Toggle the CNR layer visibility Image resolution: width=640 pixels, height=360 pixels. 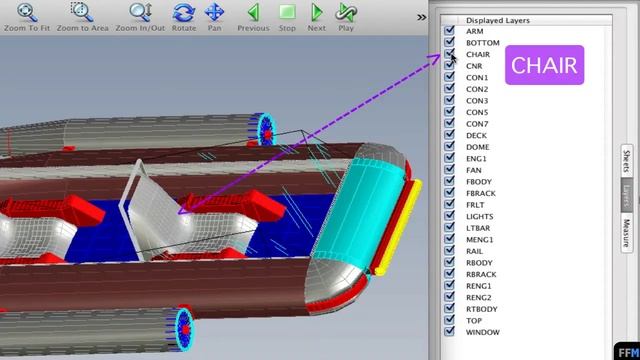(449, 65)
